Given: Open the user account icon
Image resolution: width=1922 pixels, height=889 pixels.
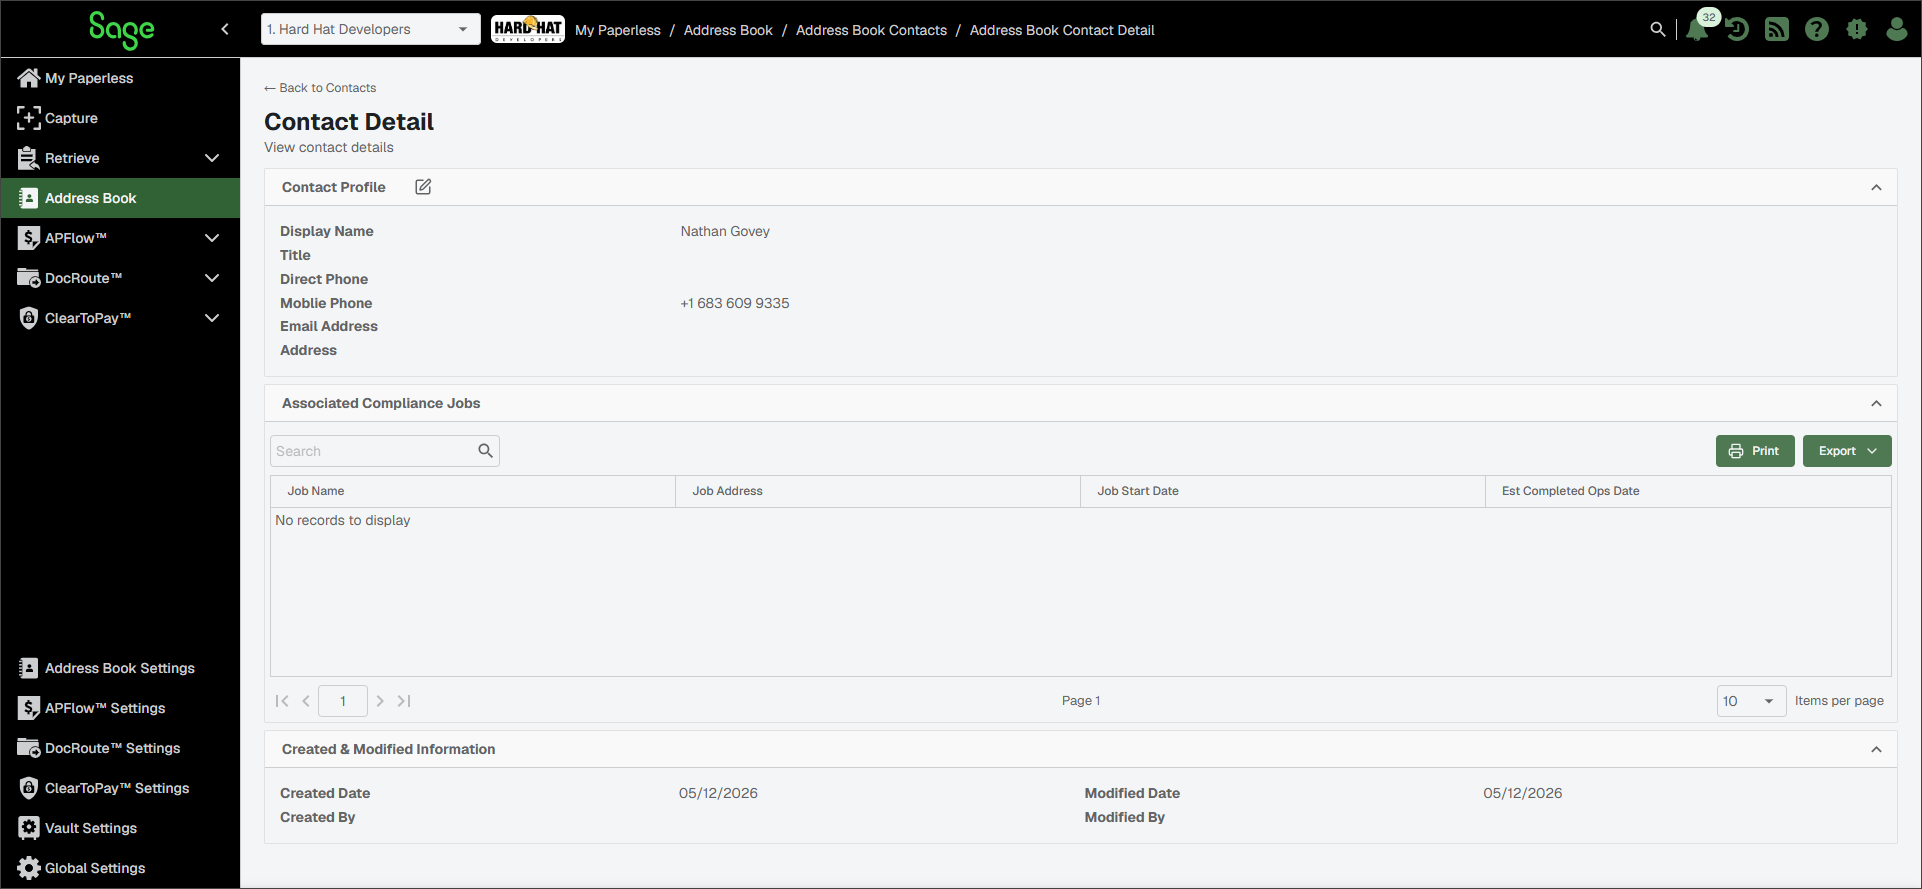Looking at the screenshot, I should [x=1897, y=29].
